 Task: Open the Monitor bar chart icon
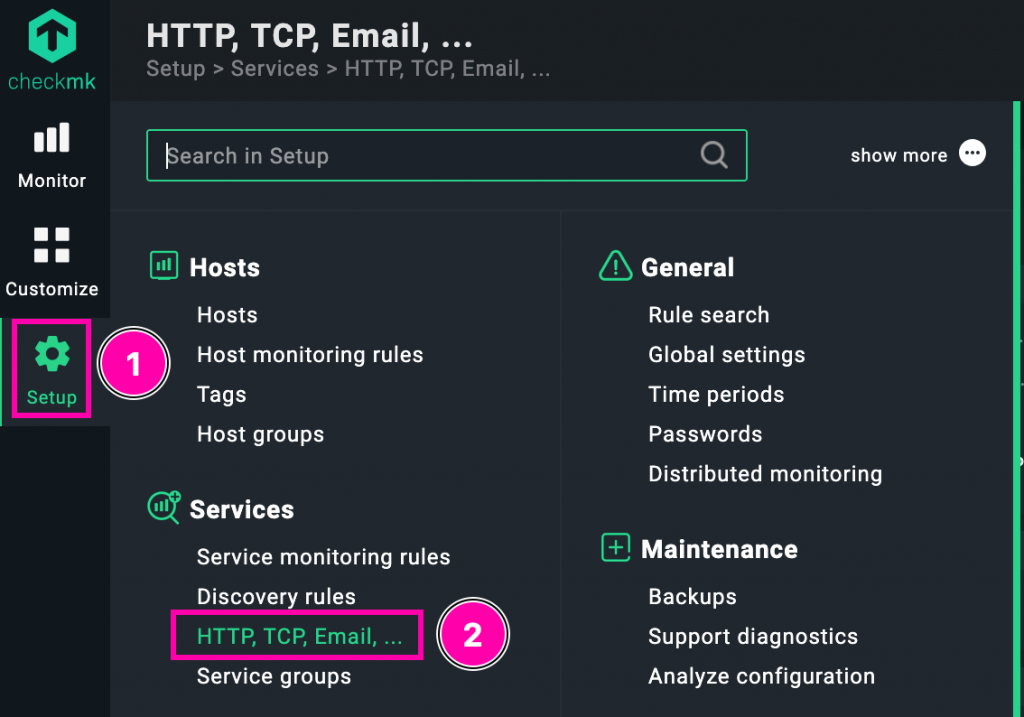(x=52, y=138)
